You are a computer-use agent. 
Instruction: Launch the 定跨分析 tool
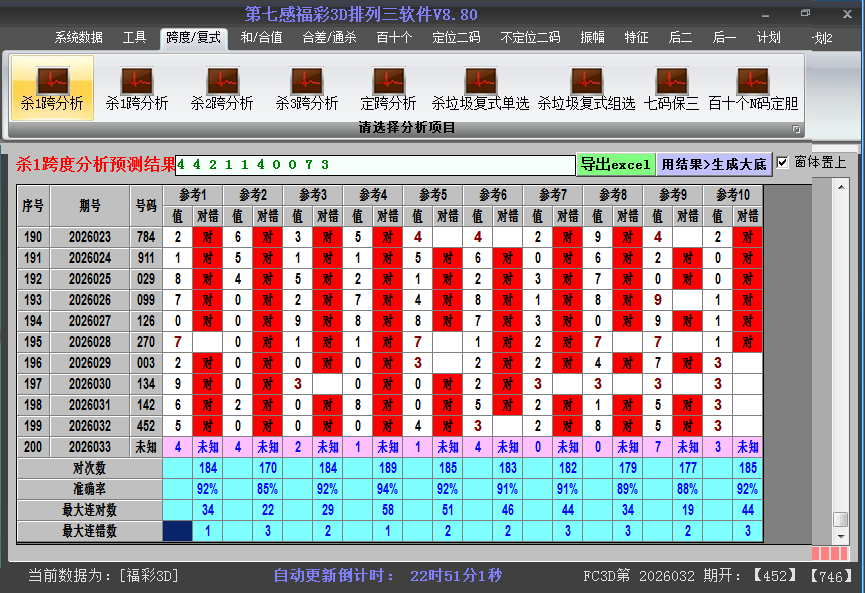point(388,88)
